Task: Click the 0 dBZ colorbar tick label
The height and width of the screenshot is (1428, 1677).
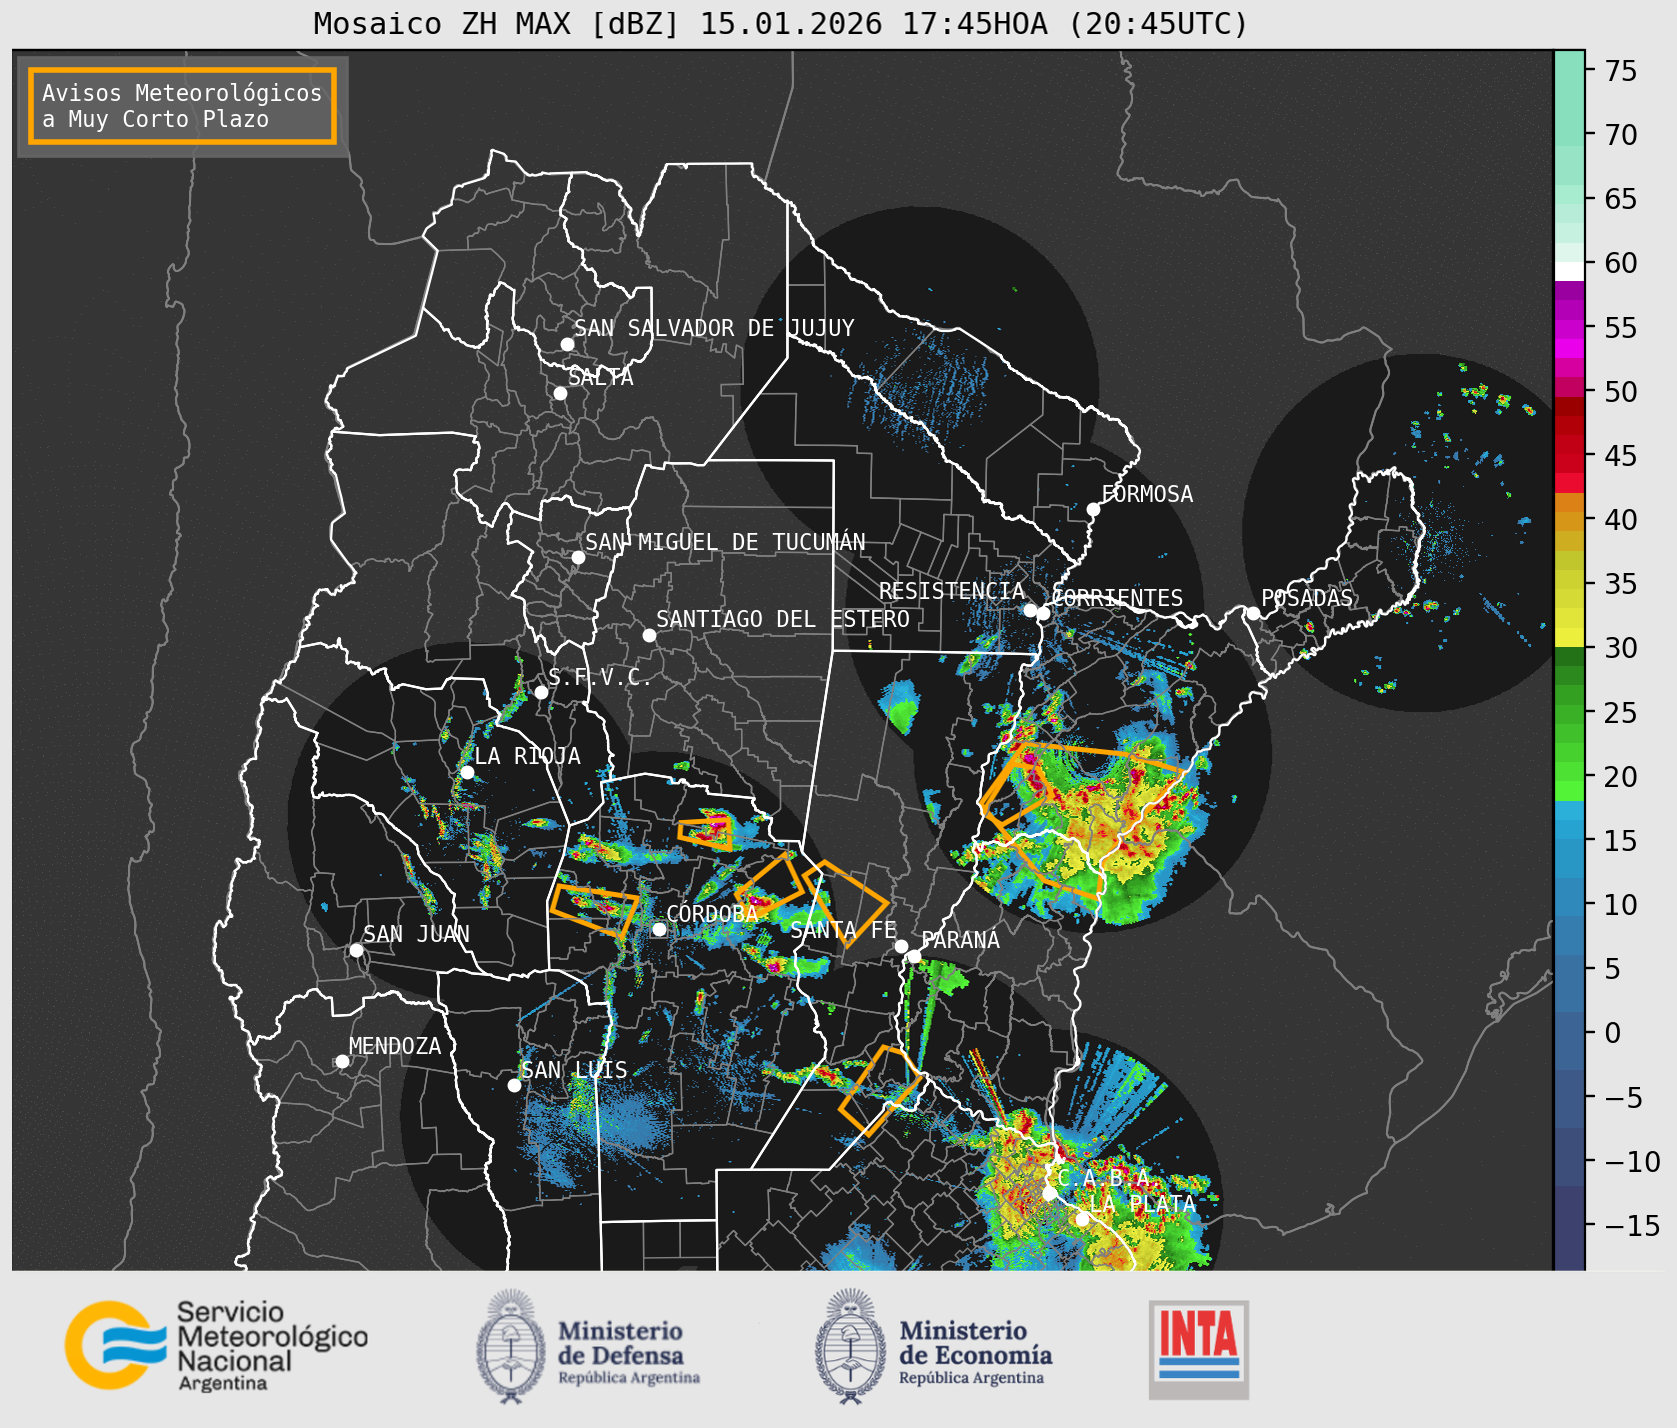Action: pos(1613,1033)
